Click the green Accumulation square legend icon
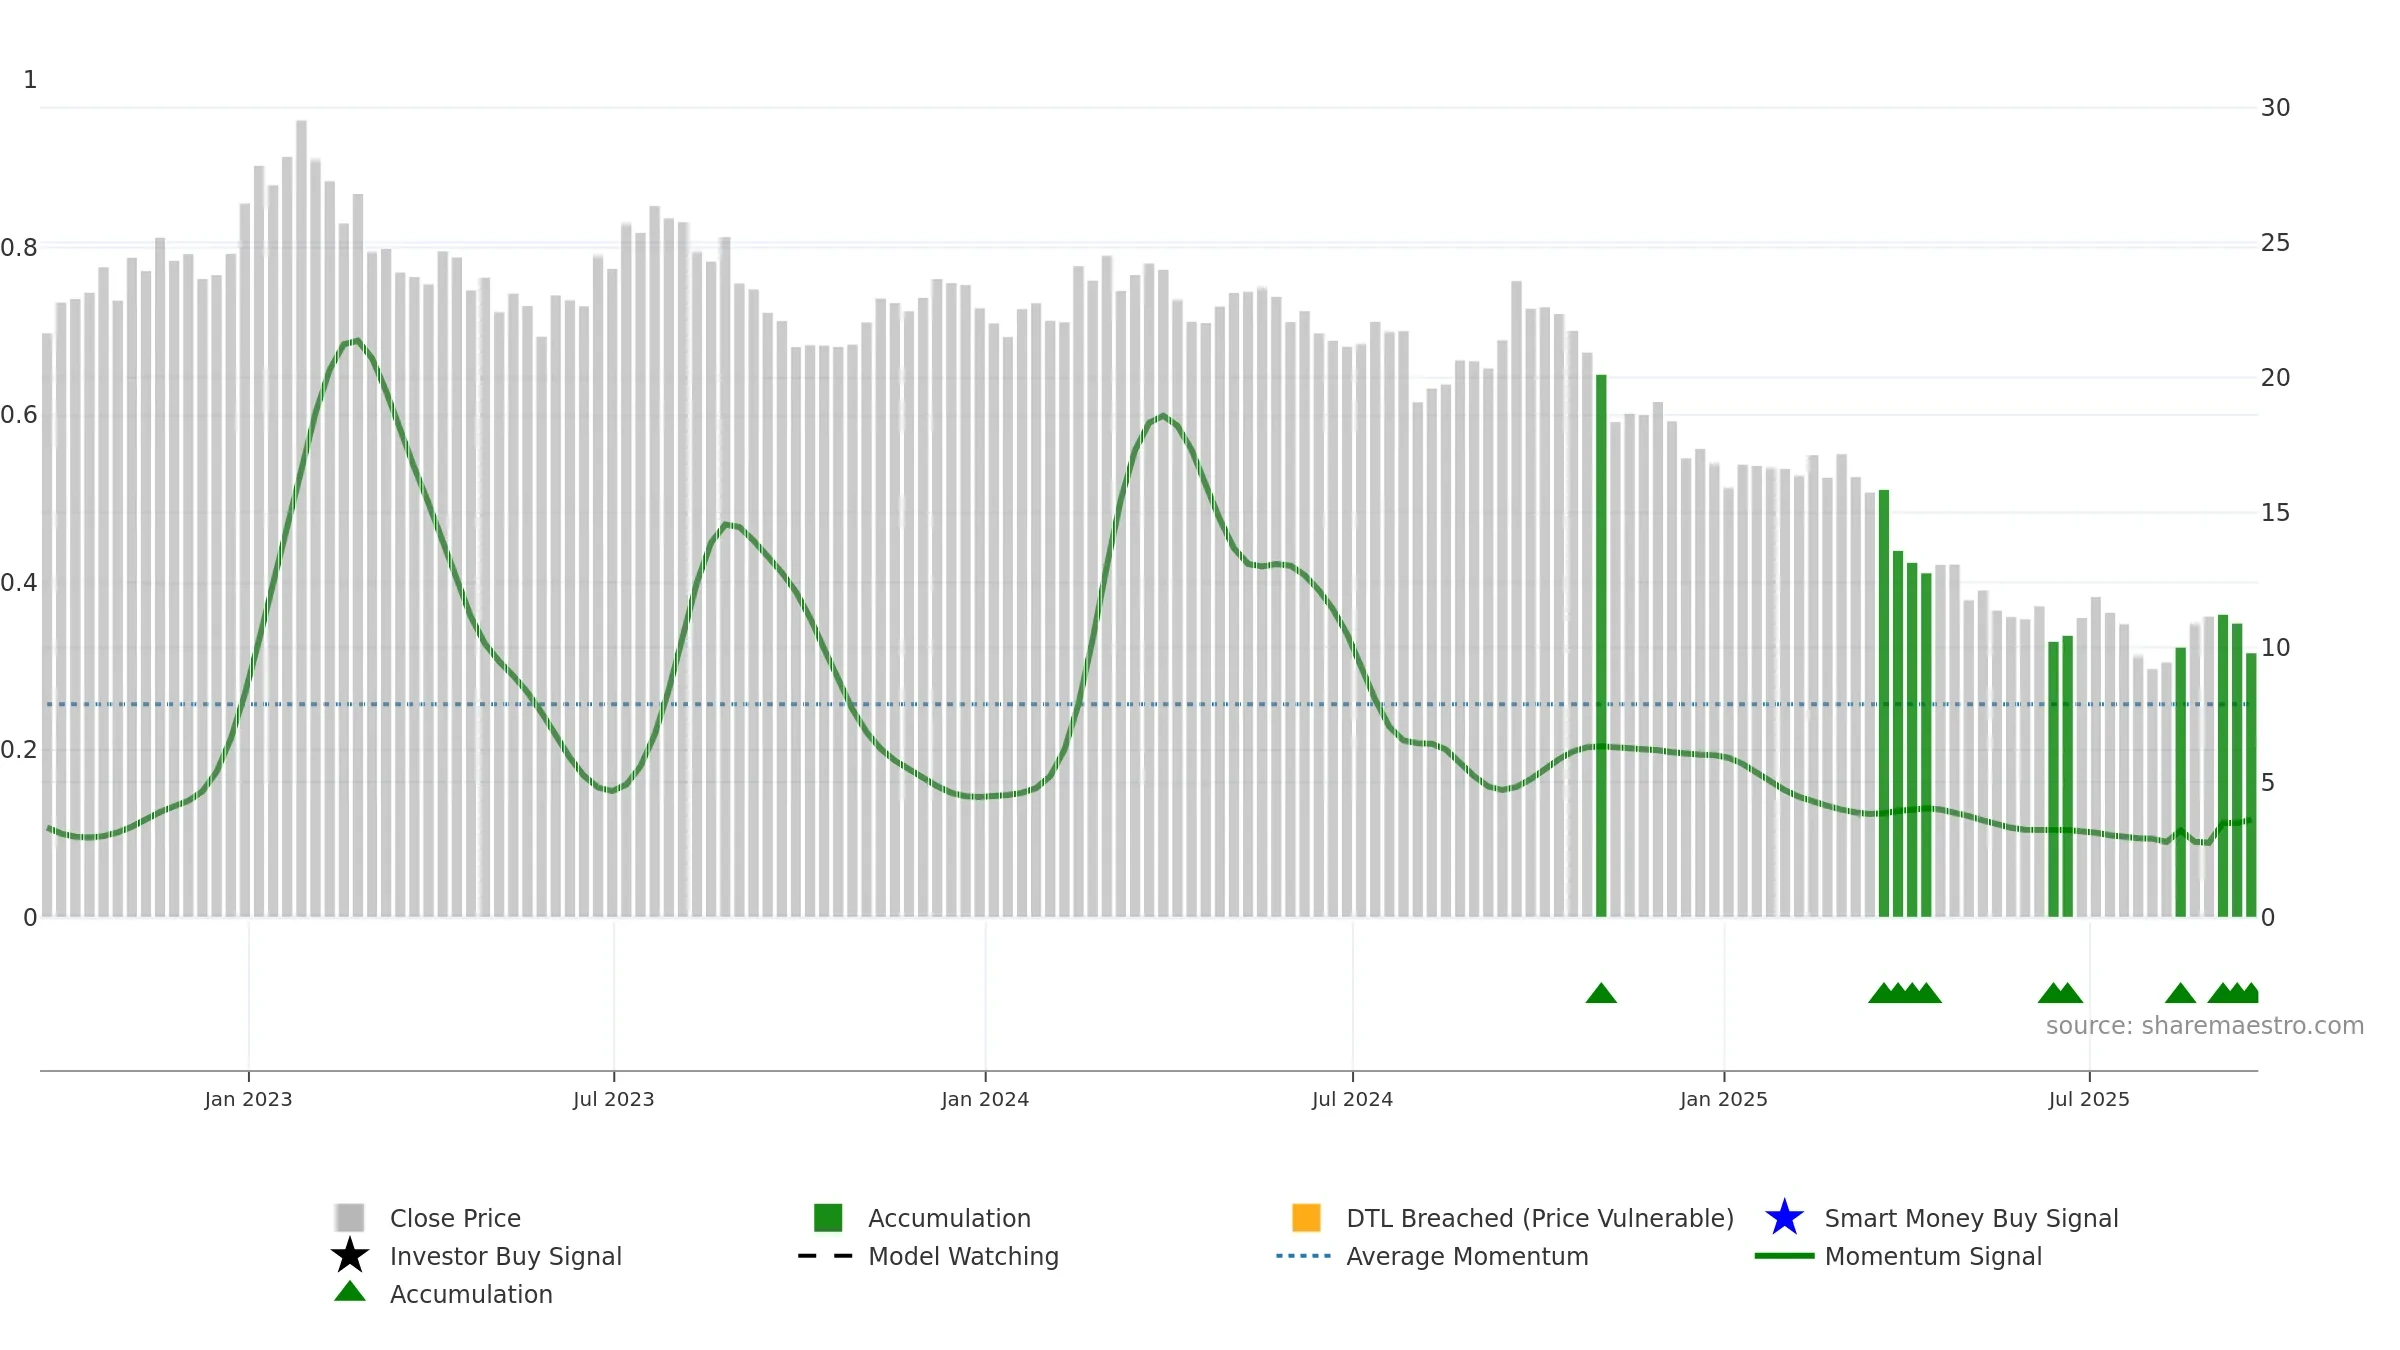This screenshot has height=1350, width=2400. click(x=828, y=1217)
